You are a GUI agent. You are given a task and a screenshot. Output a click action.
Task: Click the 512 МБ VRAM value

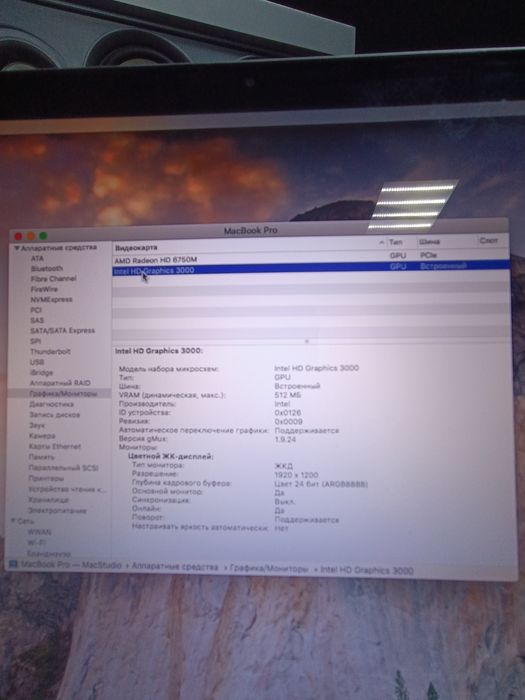click(288, 395)
